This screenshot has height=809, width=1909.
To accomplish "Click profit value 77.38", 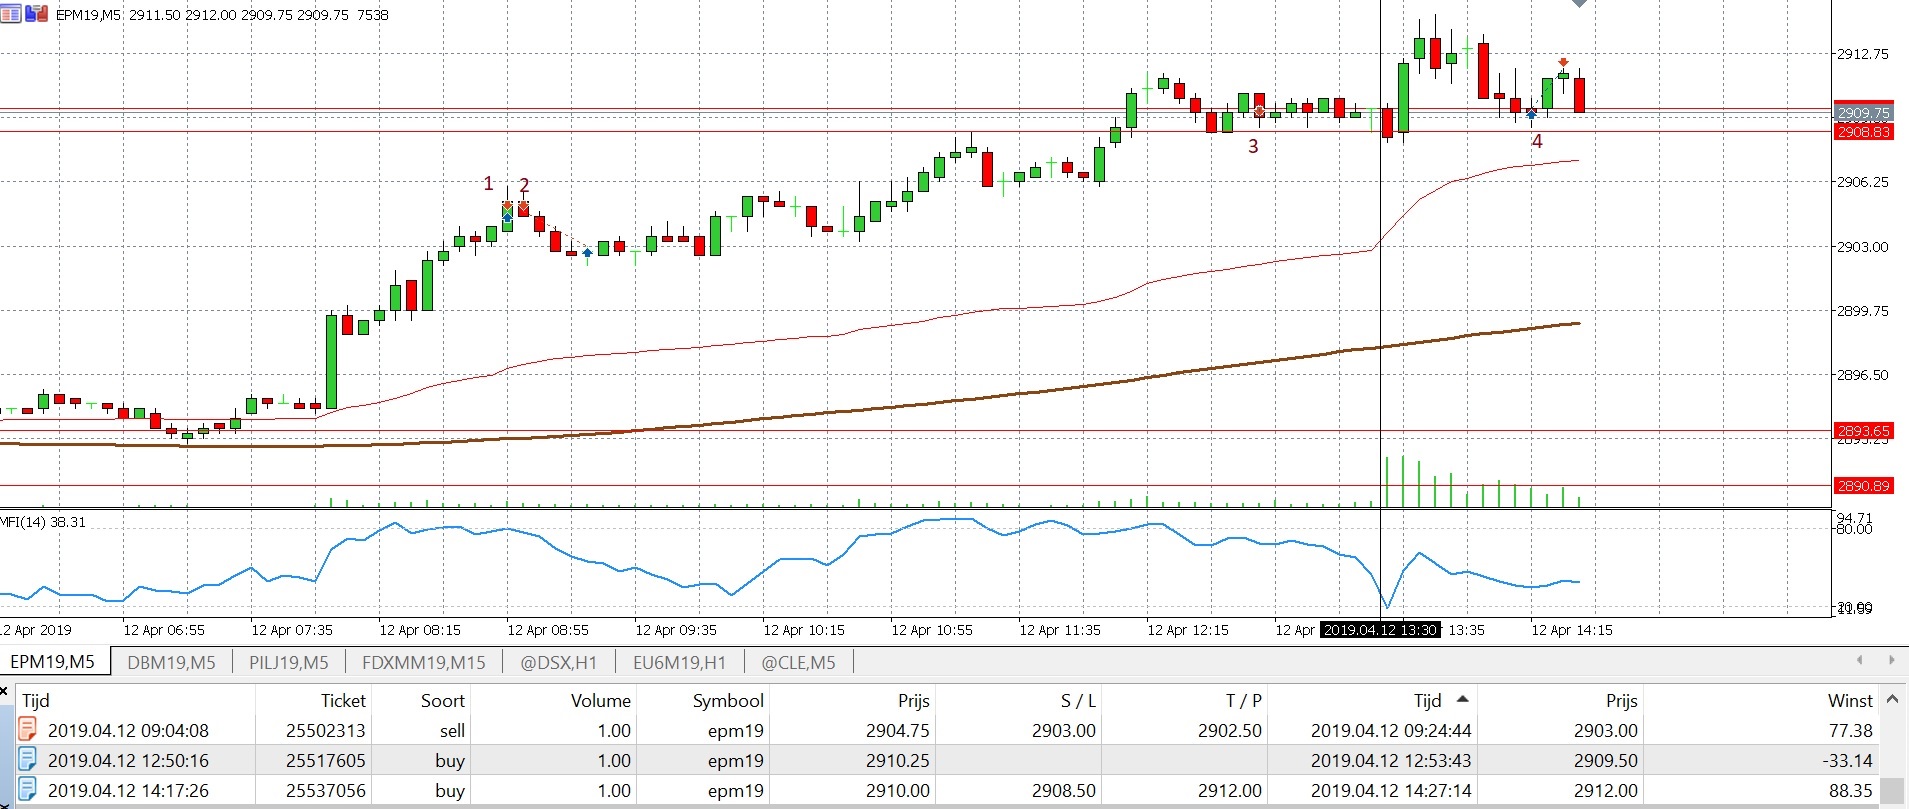I will coord(1850,731).
